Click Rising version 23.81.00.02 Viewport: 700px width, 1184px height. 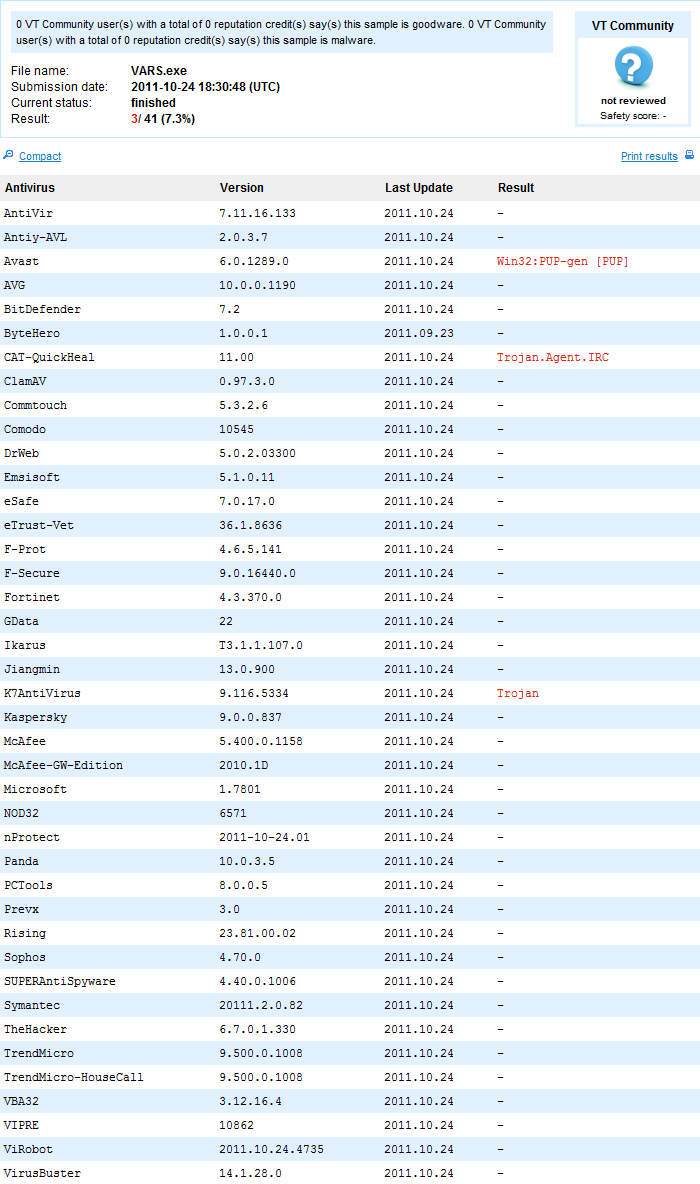click(257, 933)
